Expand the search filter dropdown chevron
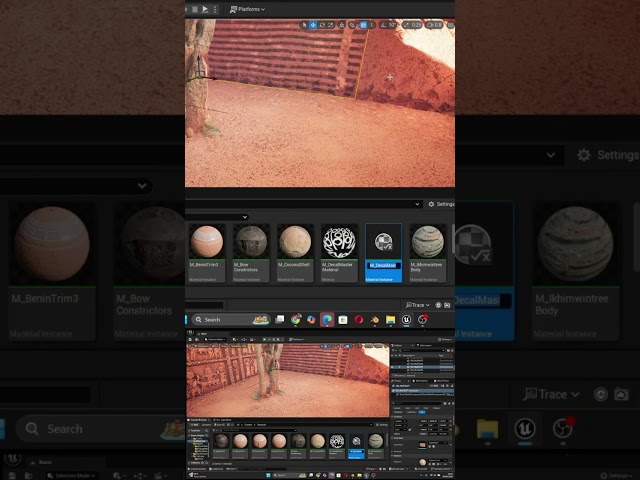The height and width of the screenshot is (480, 640). (244, 217)
